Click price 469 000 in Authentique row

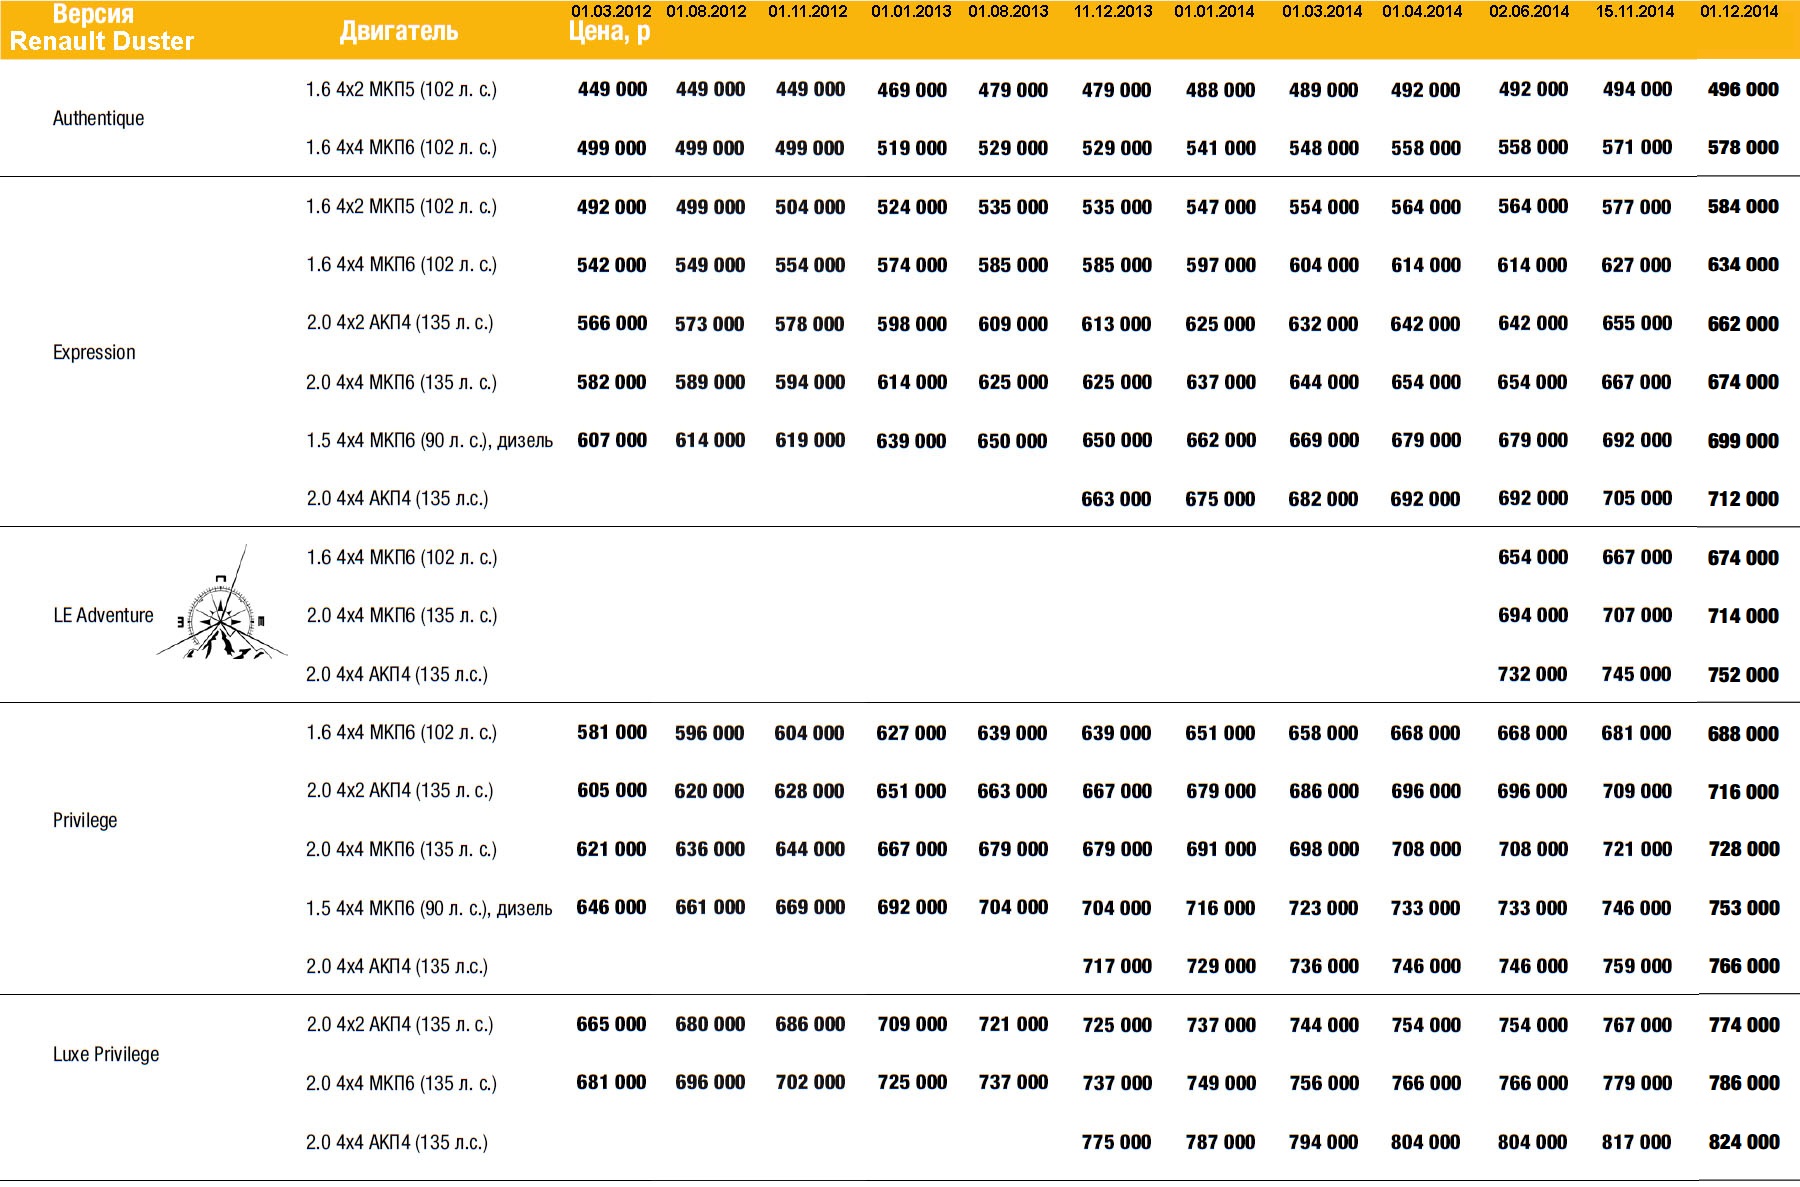point(912,90)
